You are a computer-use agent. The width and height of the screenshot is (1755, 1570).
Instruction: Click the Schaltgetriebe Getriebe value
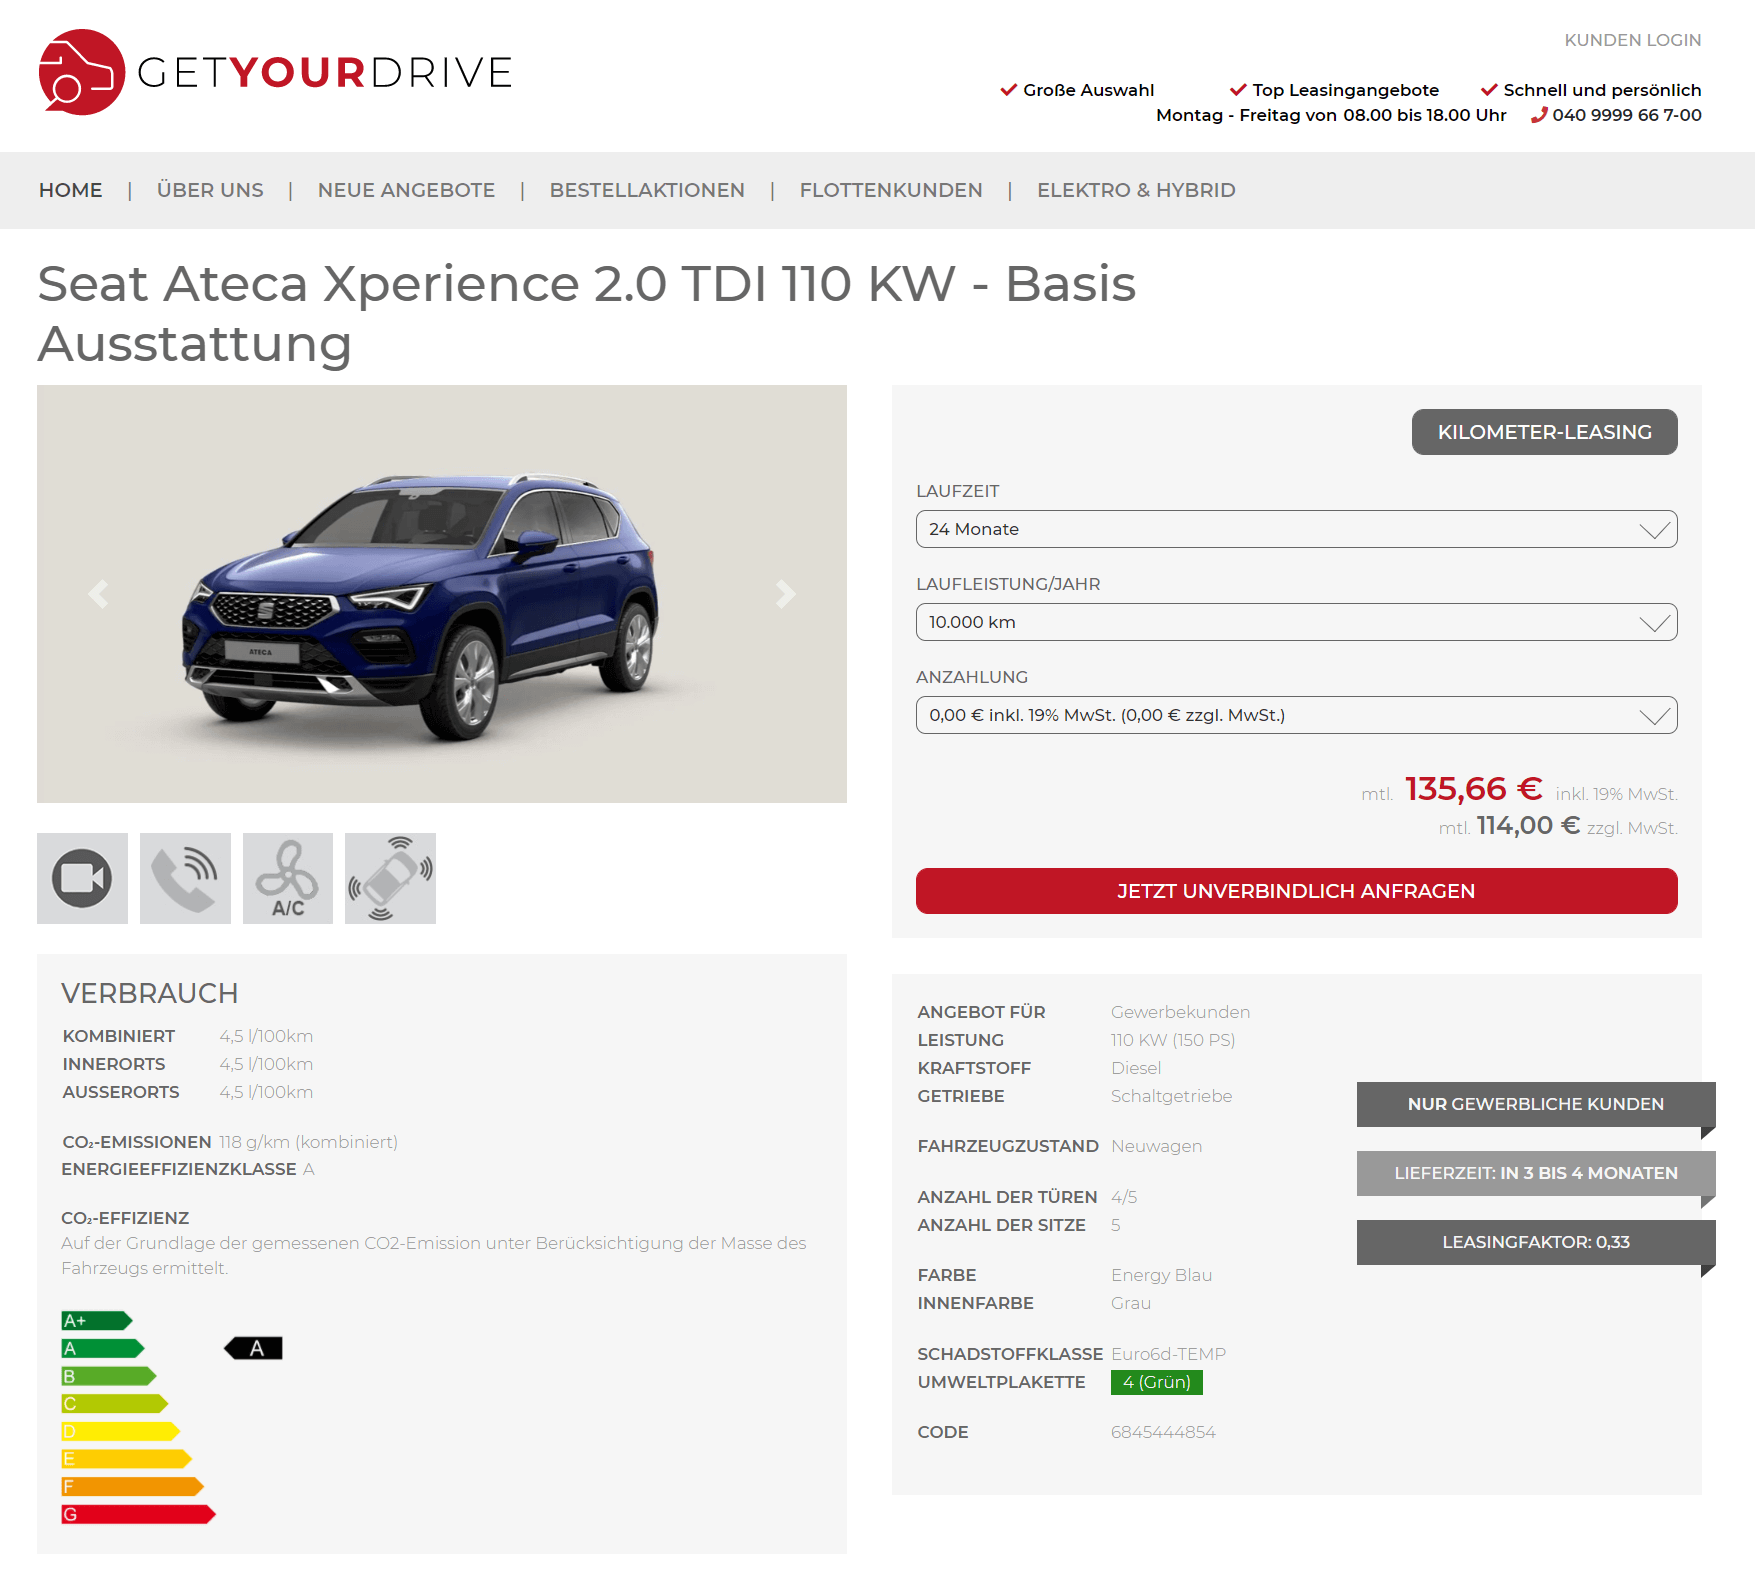coord(1171,1096)
